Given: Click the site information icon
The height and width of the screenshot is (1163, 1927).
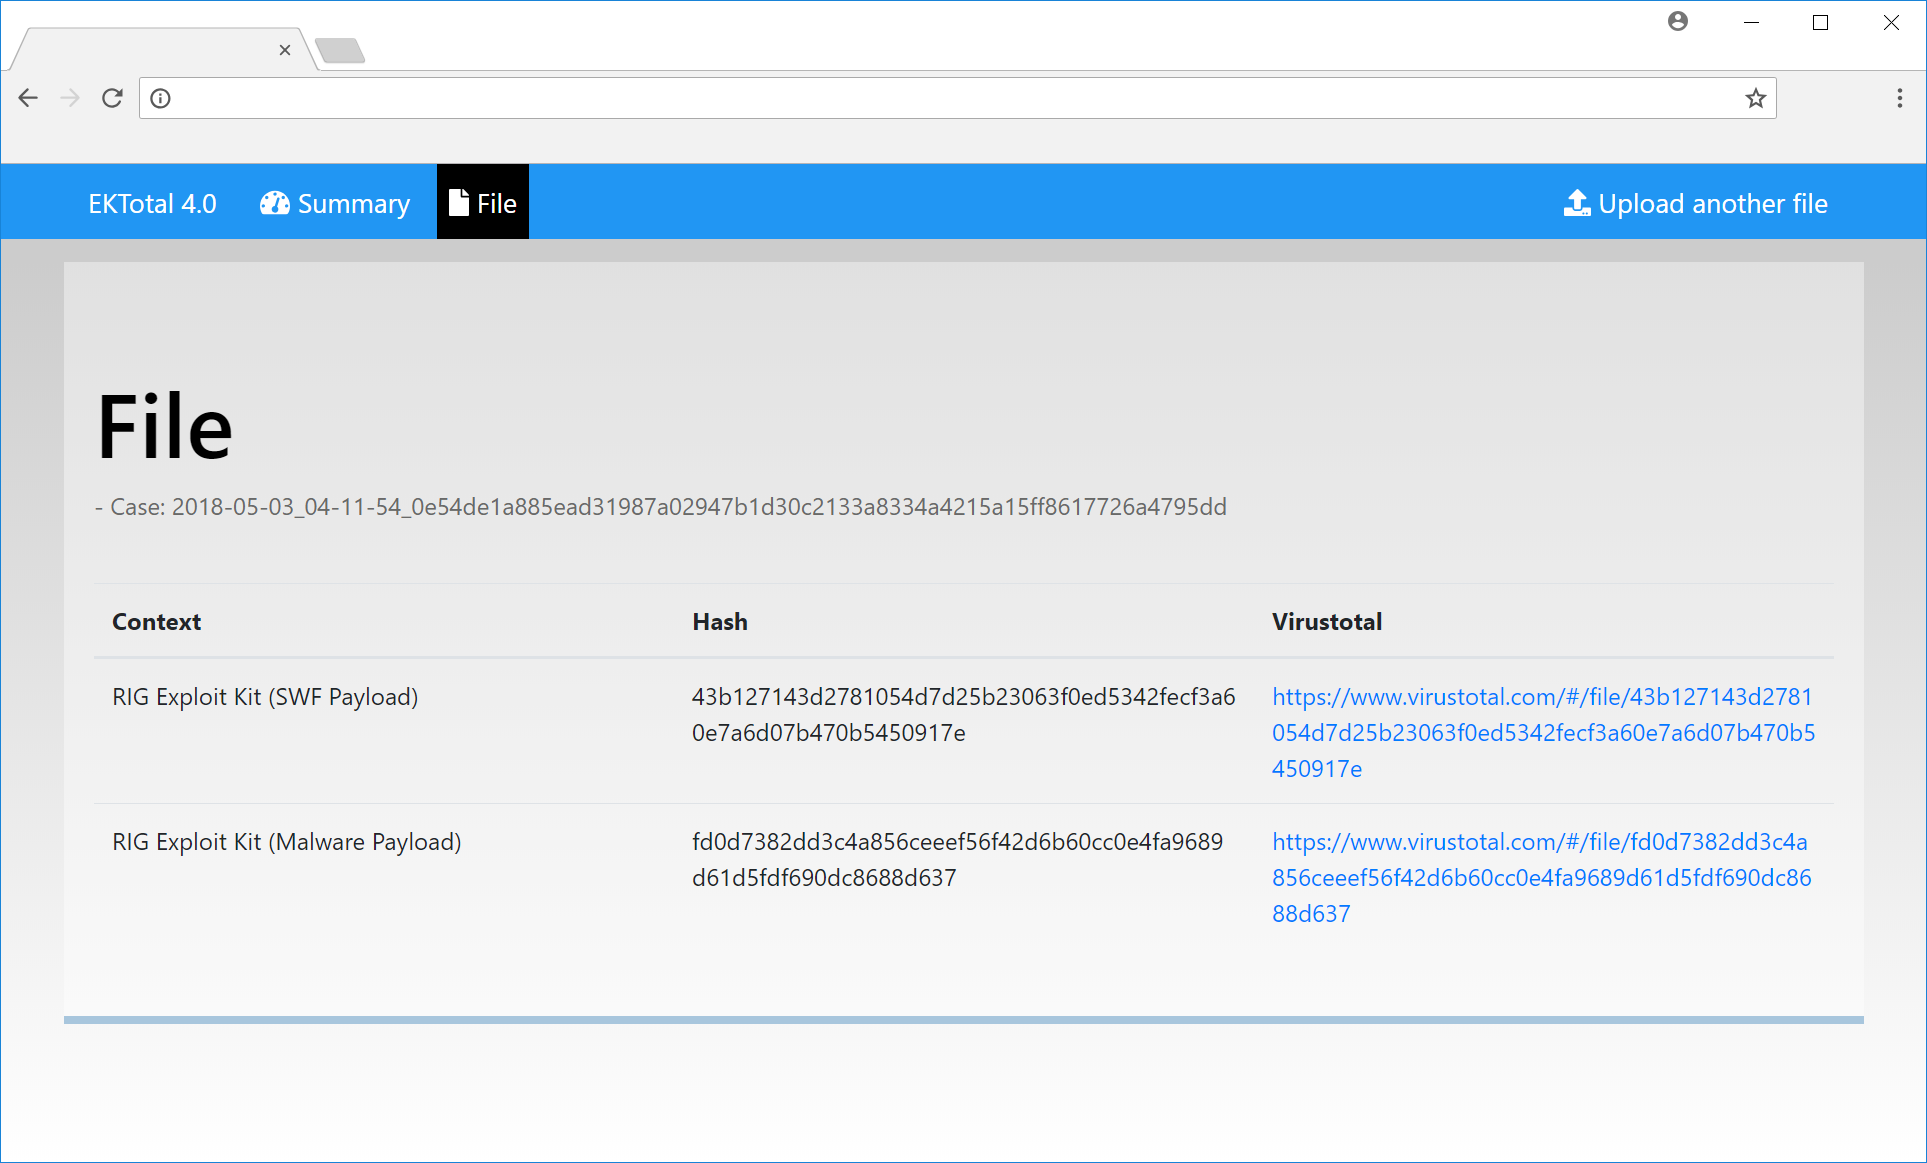Looking at the screenshot, I should 160,98.
